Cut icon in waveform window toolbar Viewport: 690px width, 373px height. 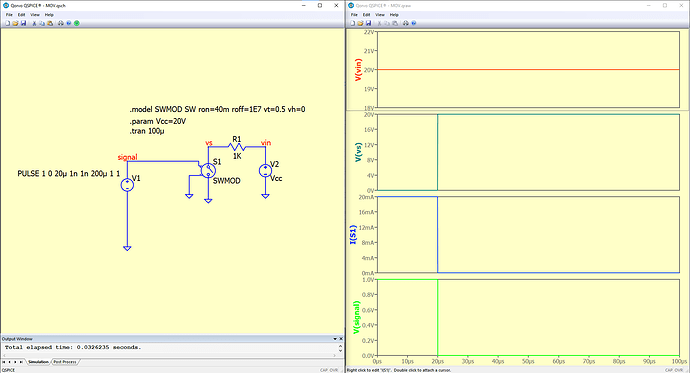pos(379,23)
